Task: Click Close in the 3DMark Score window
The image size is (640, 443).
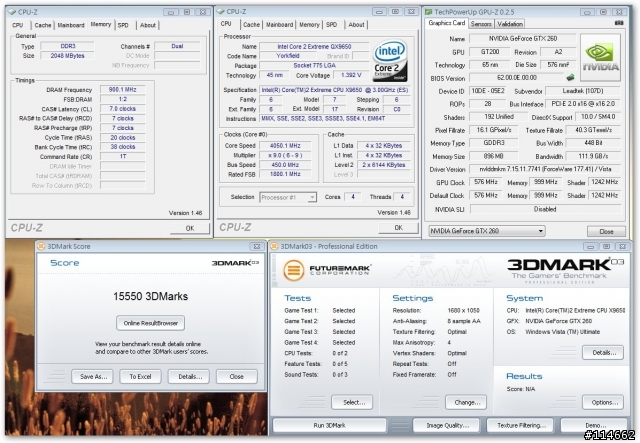Action: 237,376
